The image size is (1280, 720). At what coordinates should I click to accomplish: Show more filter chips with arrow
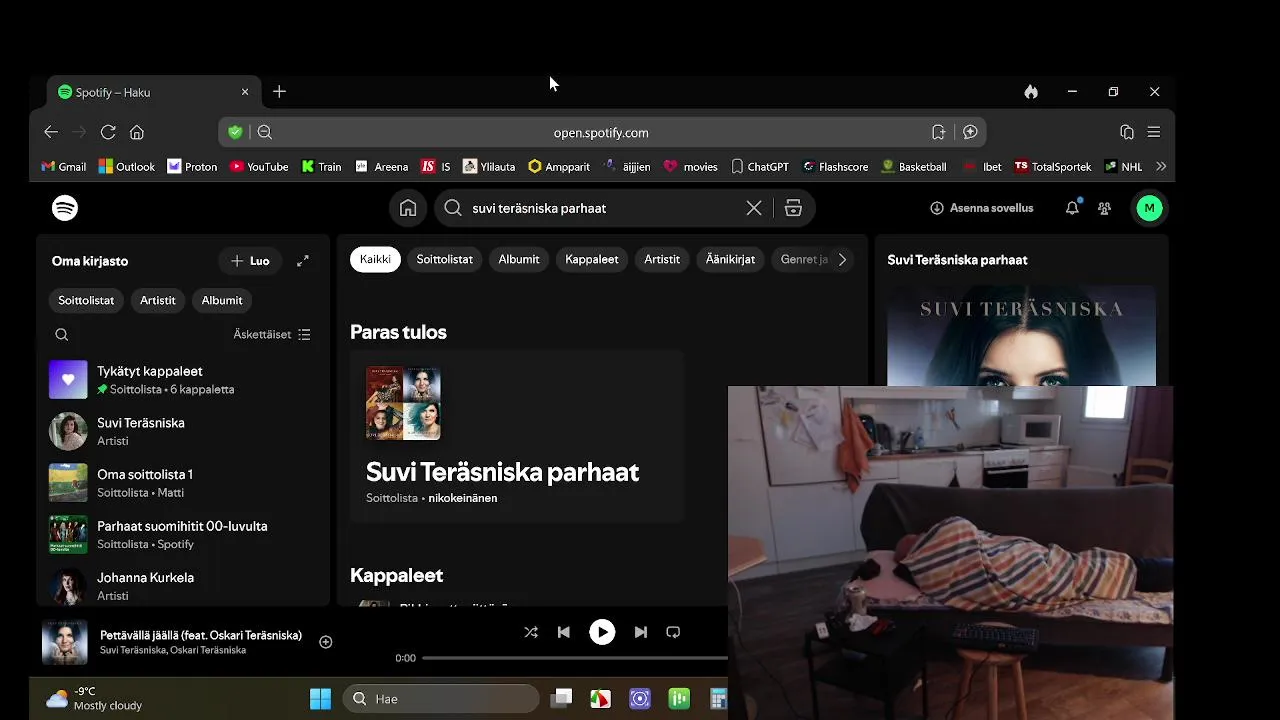pos(842,259)
